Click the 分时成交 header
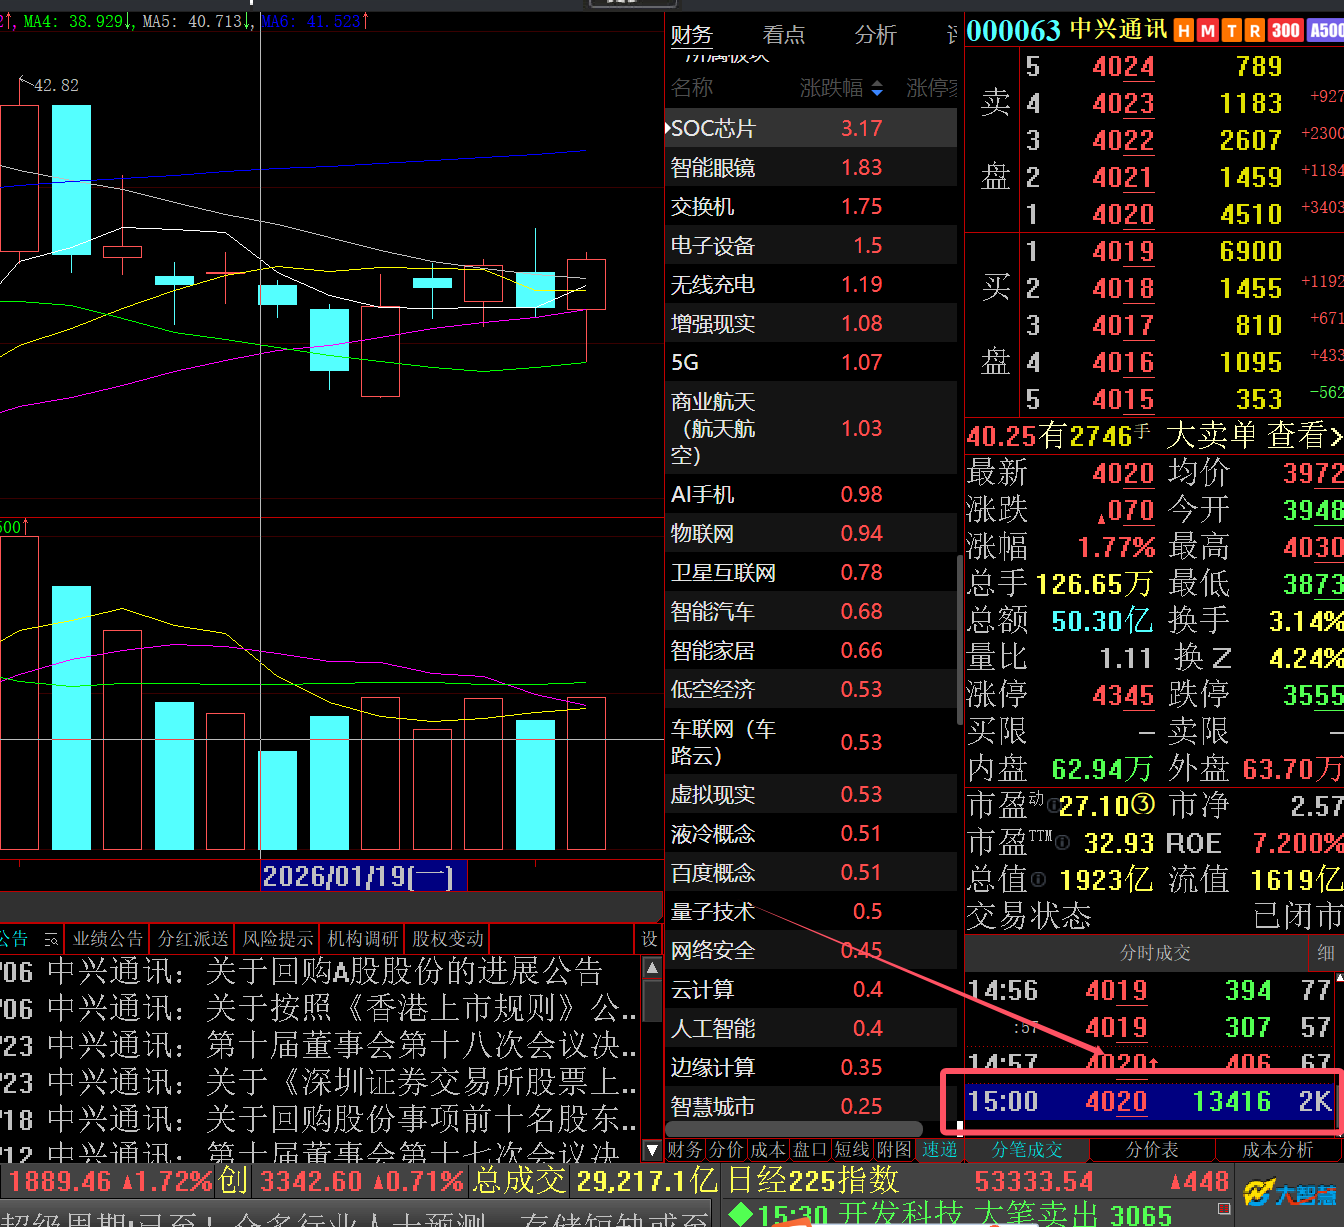1344x1227 pixels. click(1155, 953)
